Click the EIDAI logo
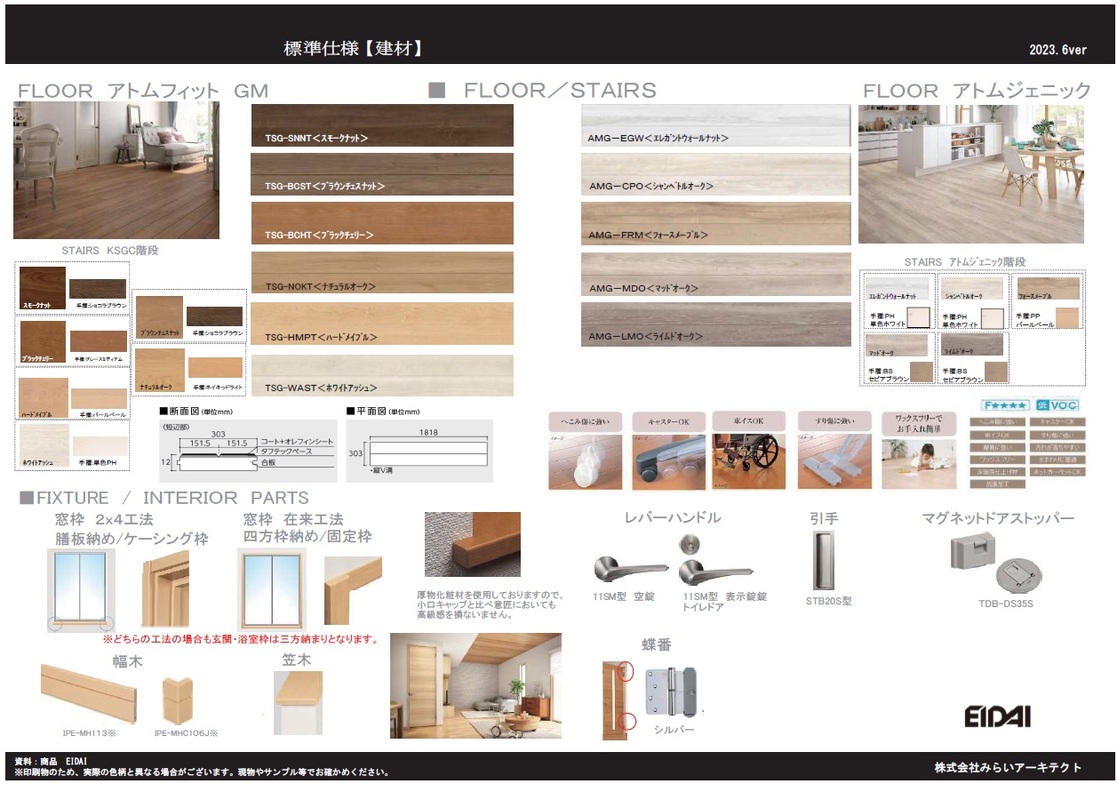This screenshot has width=1117, height=800. point(997,716)
